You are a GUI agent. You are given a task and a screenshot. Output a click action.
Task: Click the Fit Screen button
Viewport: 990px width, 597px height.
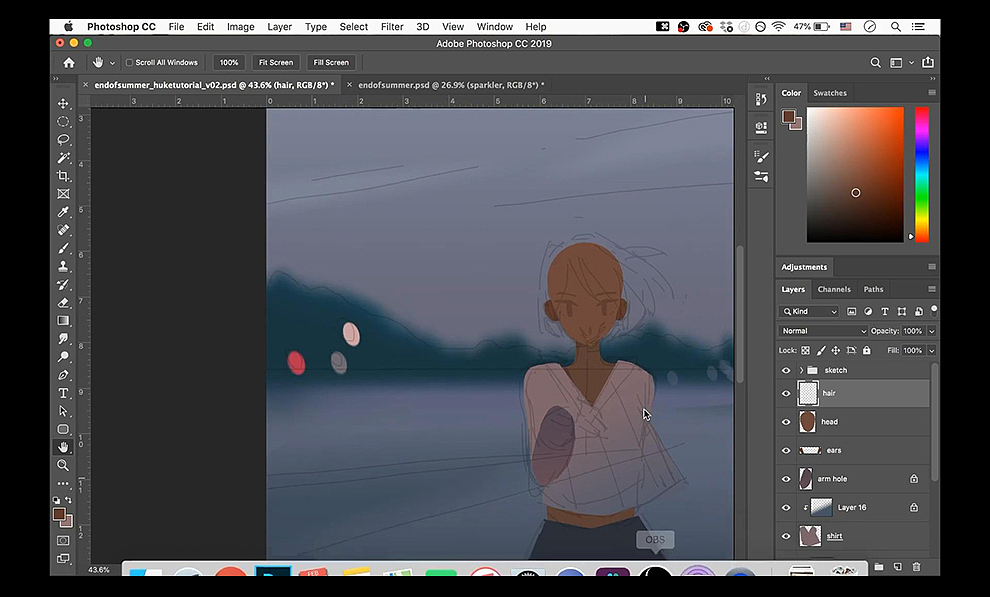tap(275, 62)
